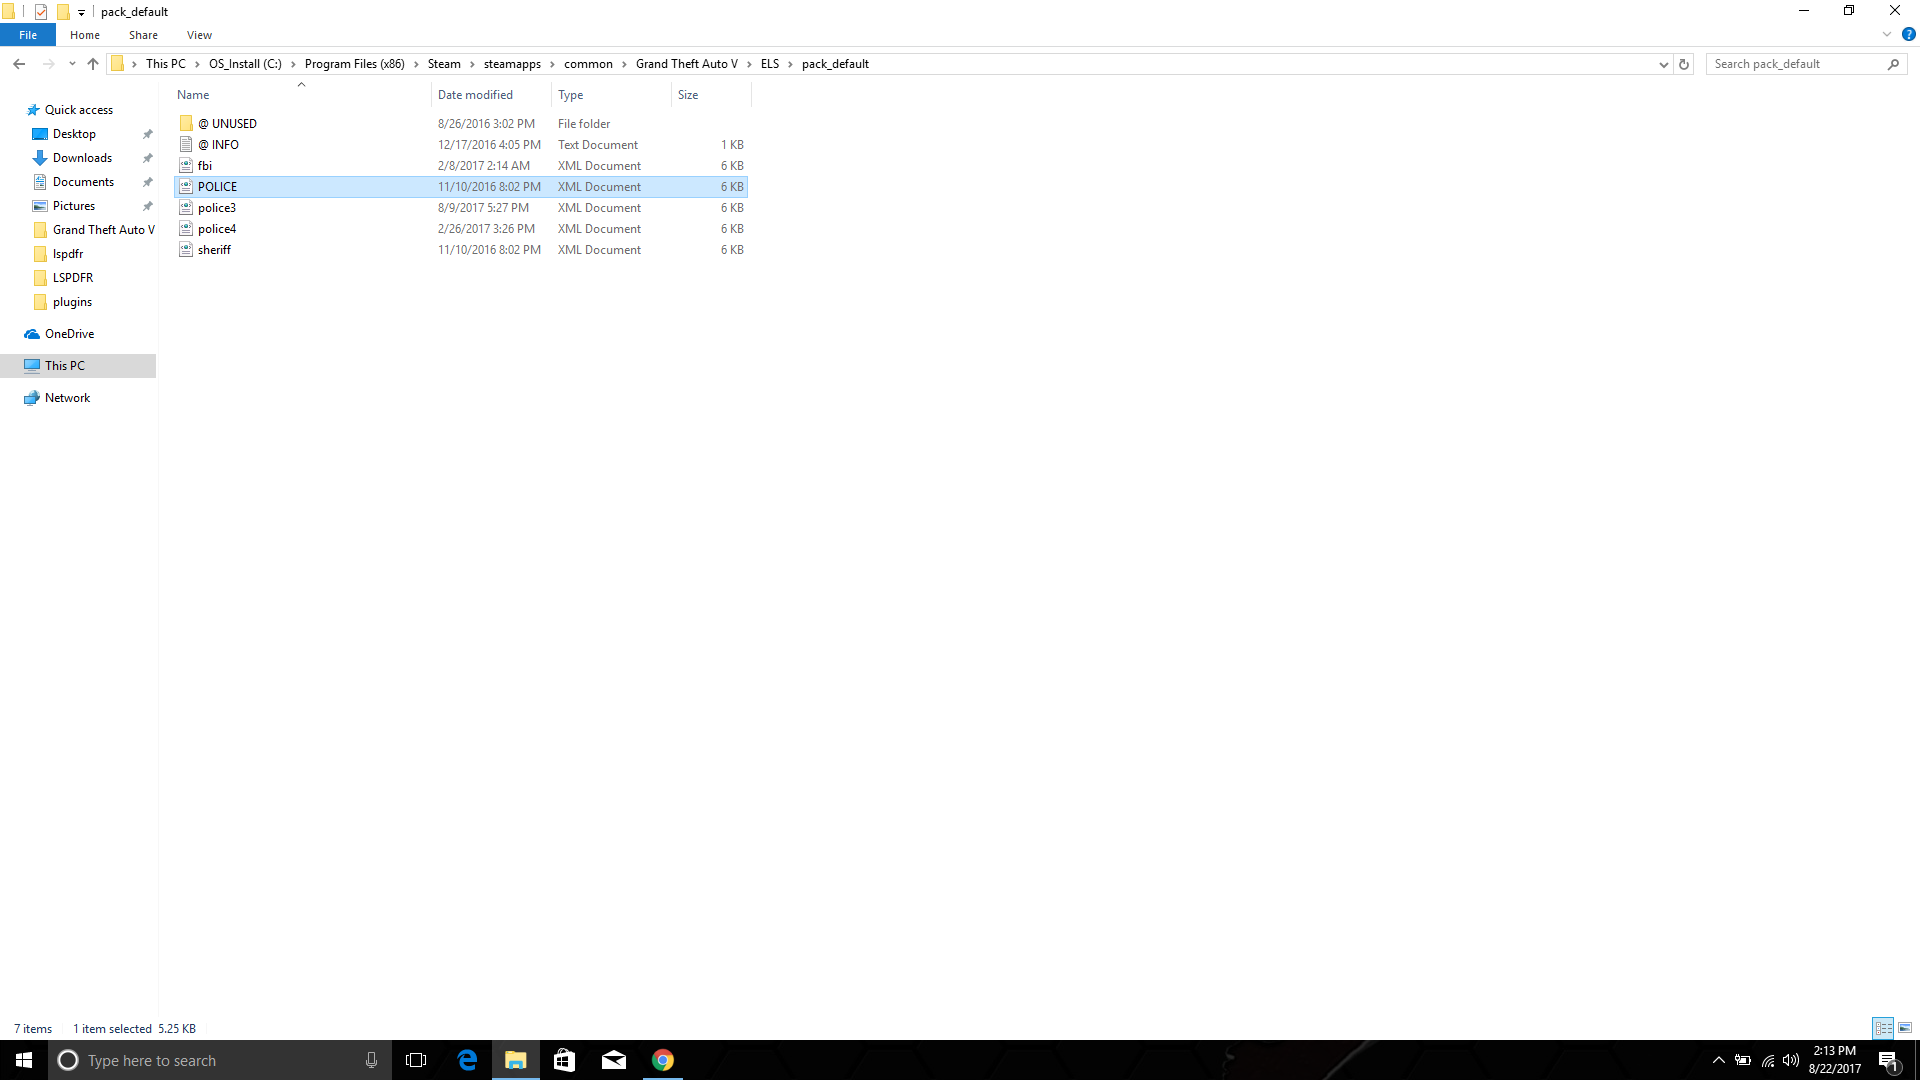
Task: Open the File menu tab
Action: (28, 35)
